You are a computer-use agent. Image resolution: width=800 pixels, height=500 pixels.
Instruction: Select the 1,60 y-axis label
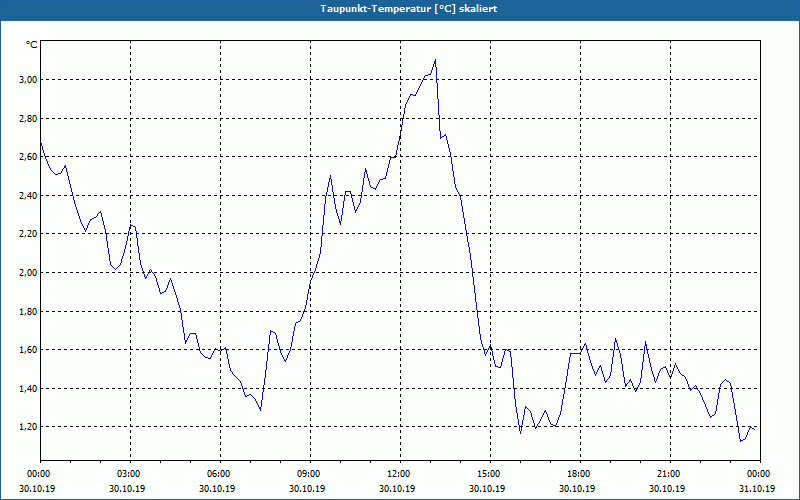pos(29,349)
